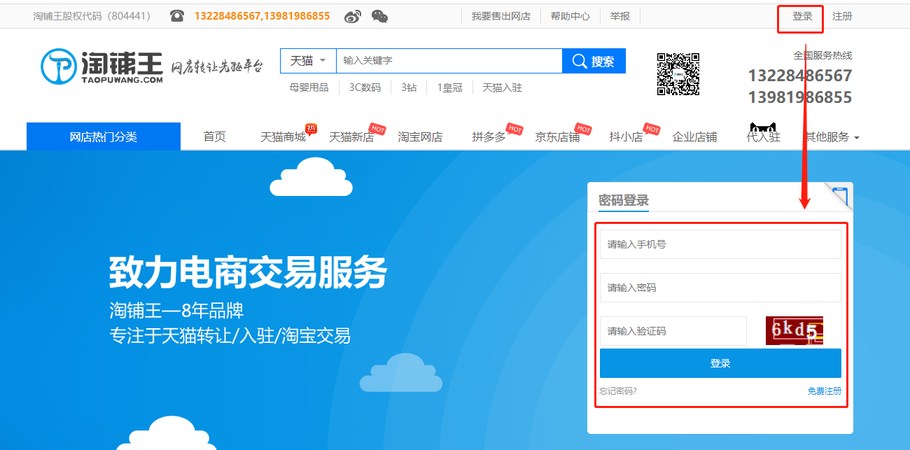Open 我要售出网店 link
This screenshot has width=910, height=450.
coord(501,16)
